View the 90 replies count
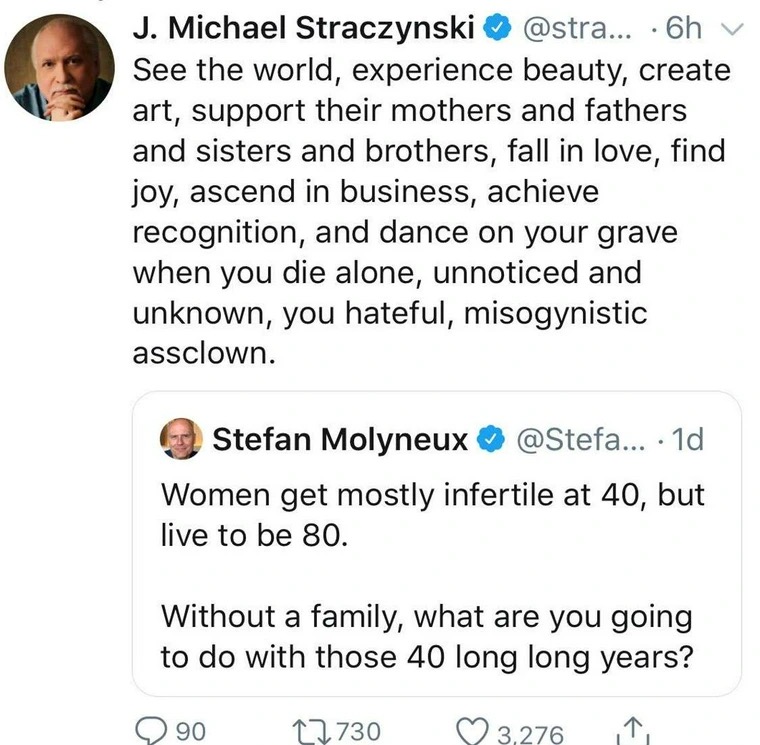Image resolution: width=760 pixels, height=745 pixels. pos(191,731)
